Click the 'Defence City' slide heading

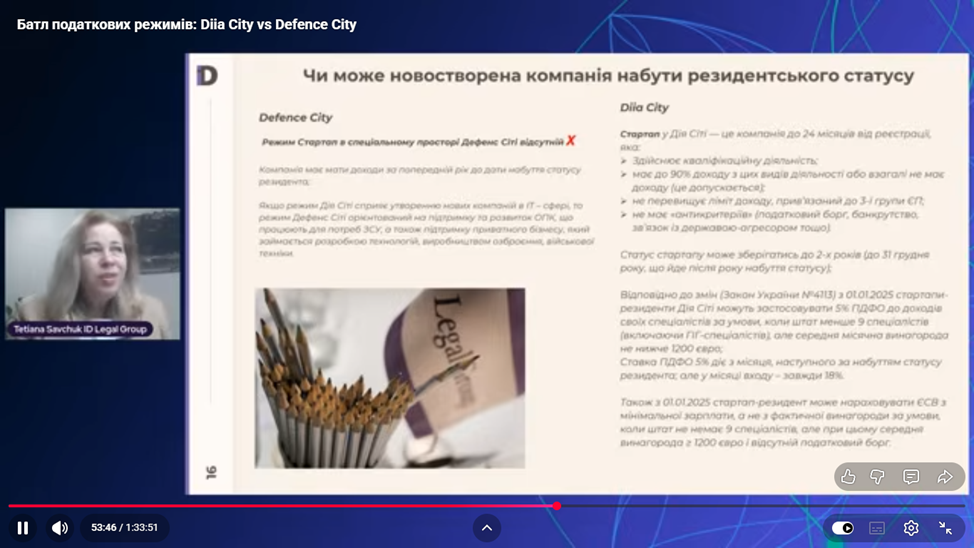tap(295, 118)
